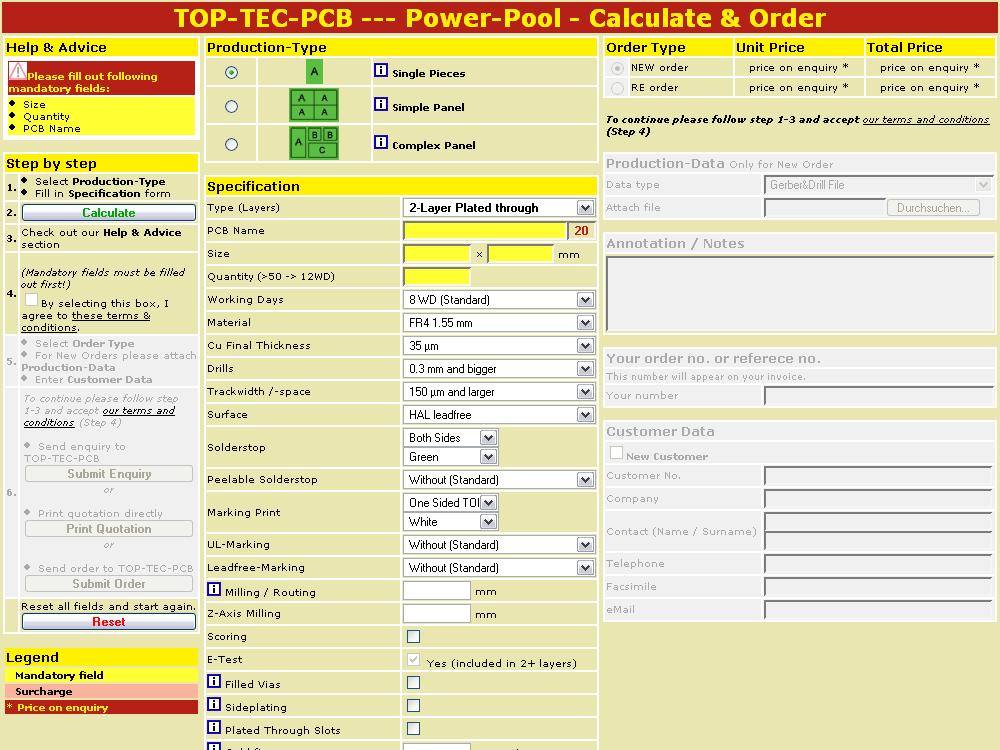Focus the first Size field
1000x750 pixels.
click(437, 254)
